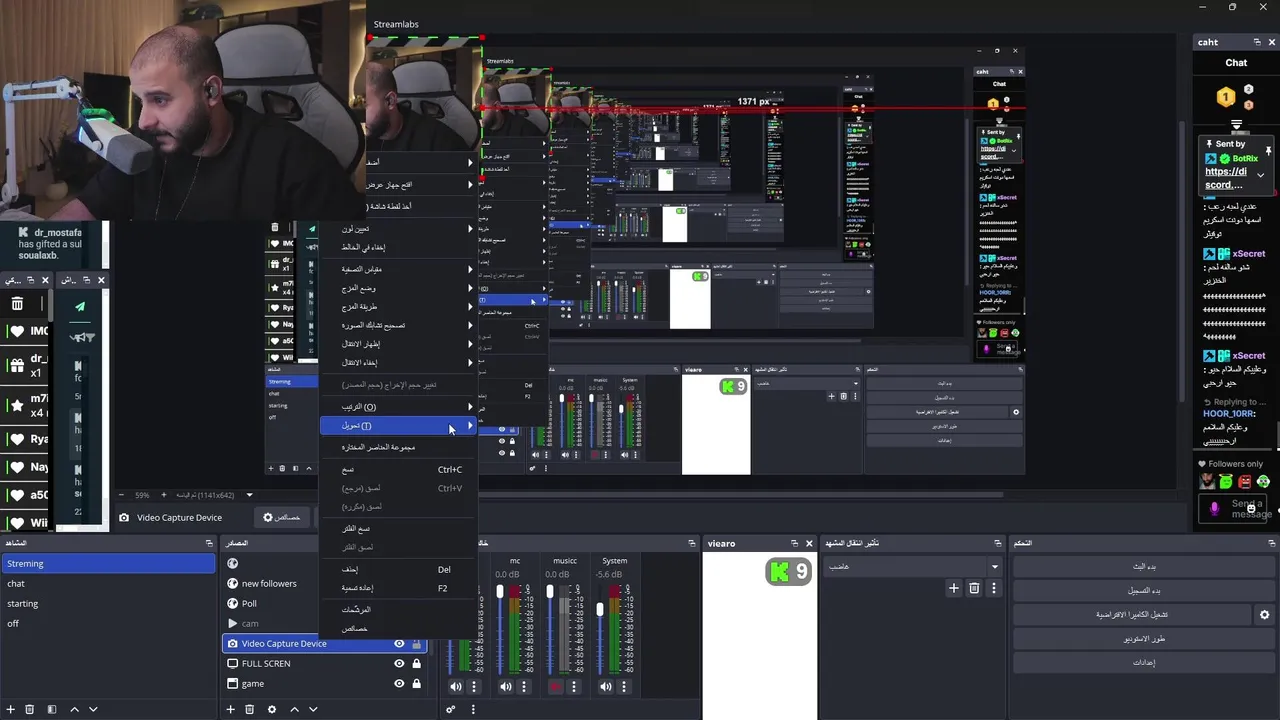Click Start Recording button in Controls

coord(1144,591)
